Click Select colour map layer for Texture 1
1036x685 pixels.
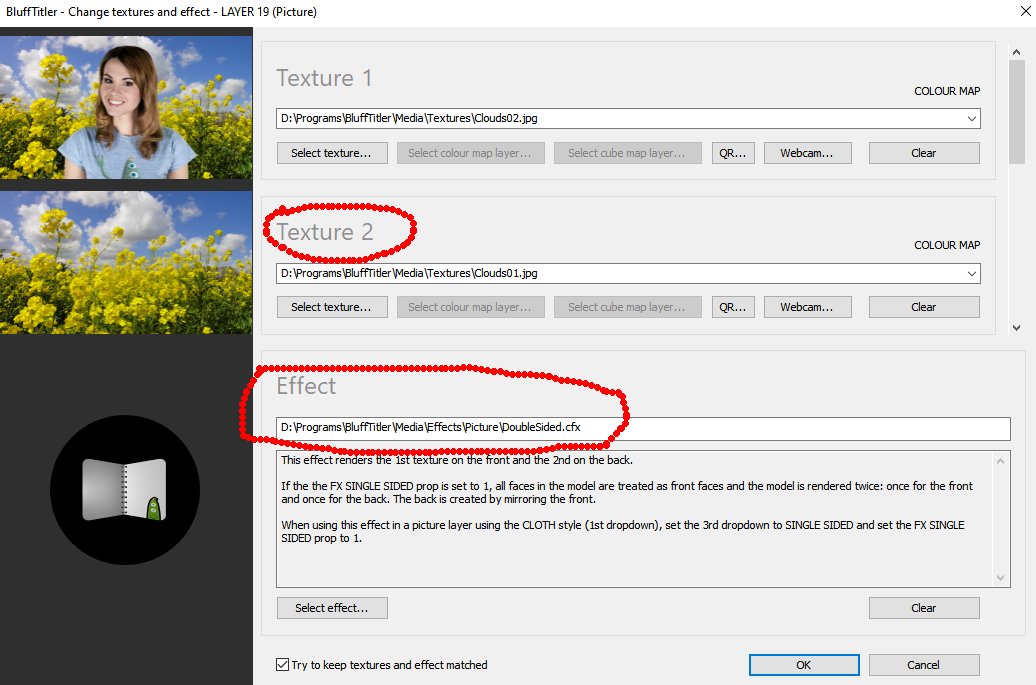point(470,153)
